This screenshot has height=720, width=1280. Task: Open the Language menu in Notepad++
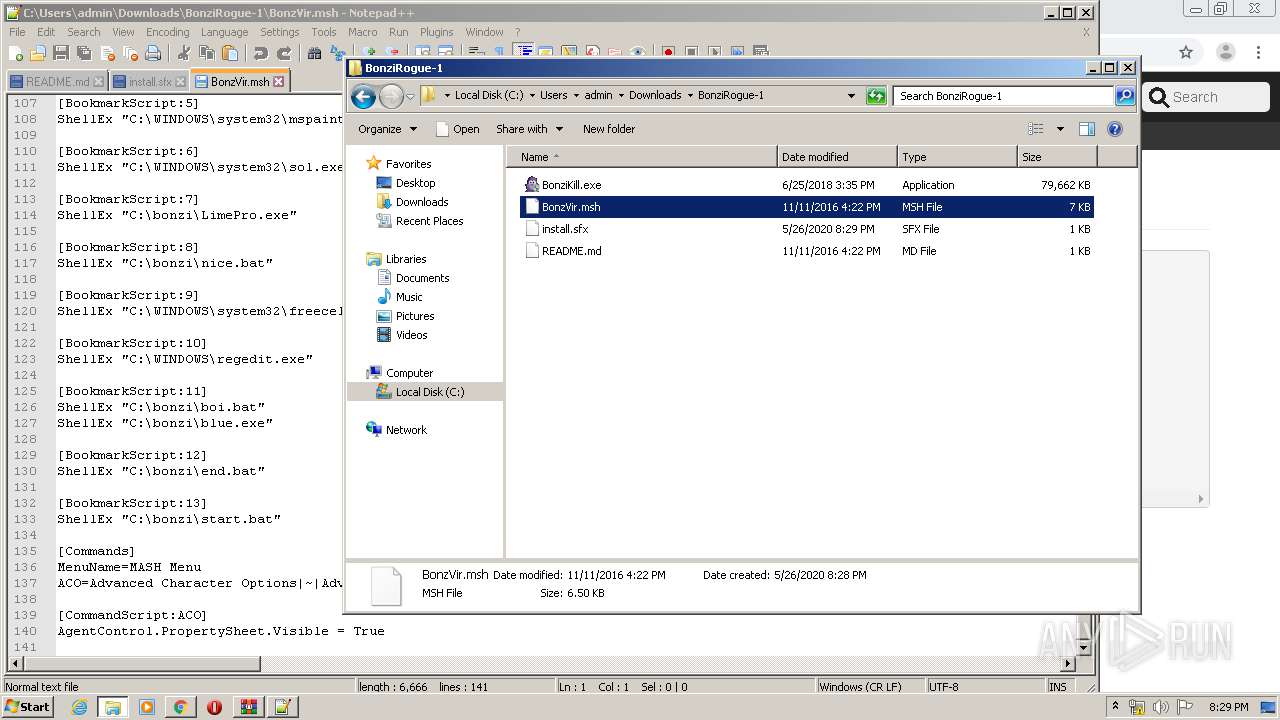tap(224, 32)
